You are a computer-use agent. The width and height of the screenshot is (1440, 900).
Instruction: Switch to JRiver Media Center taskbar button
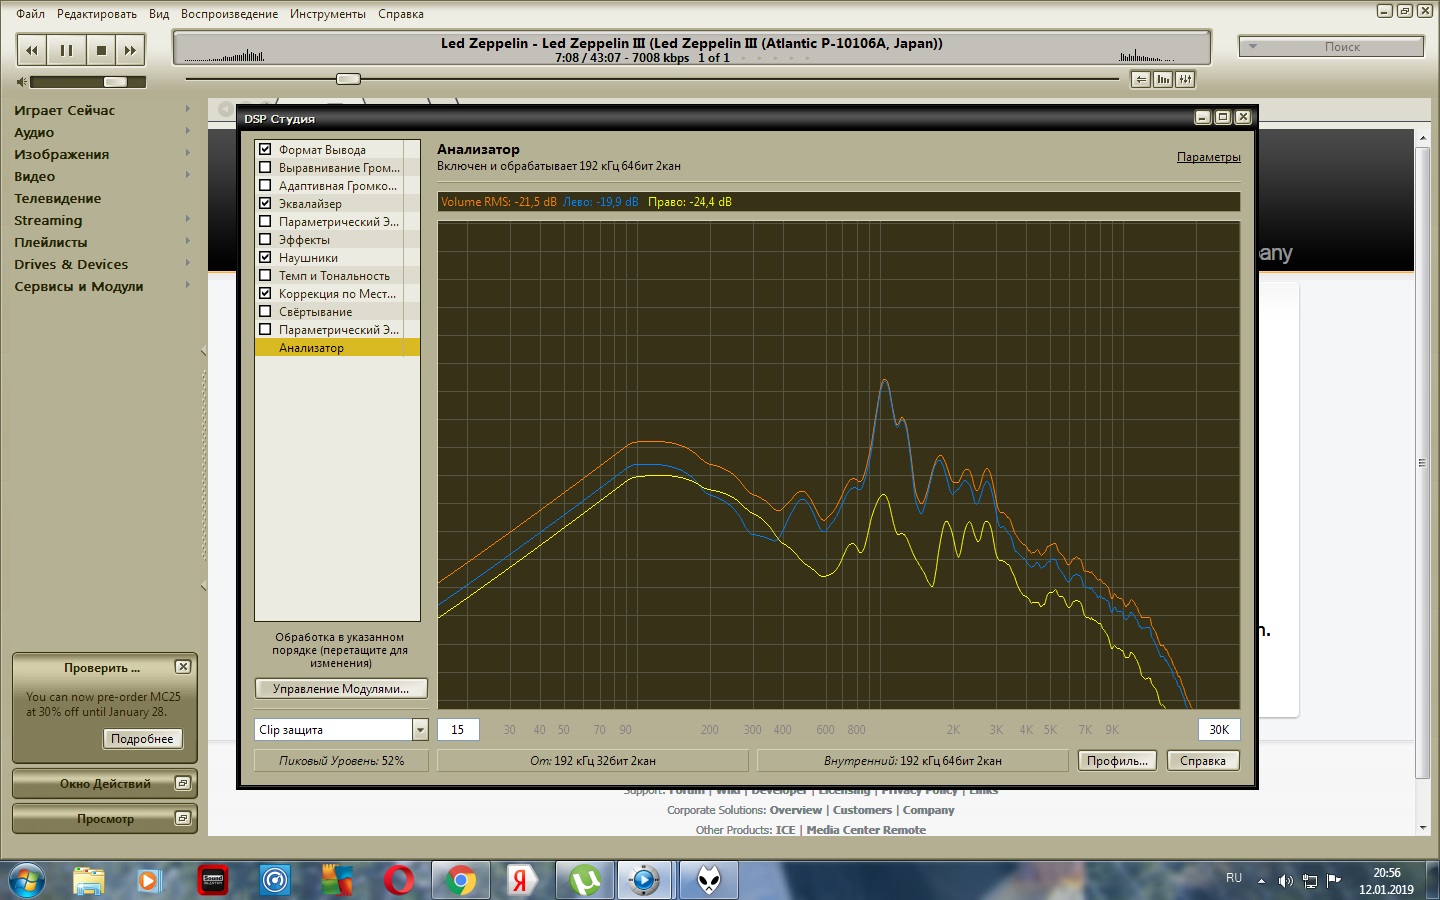(645, 880)
